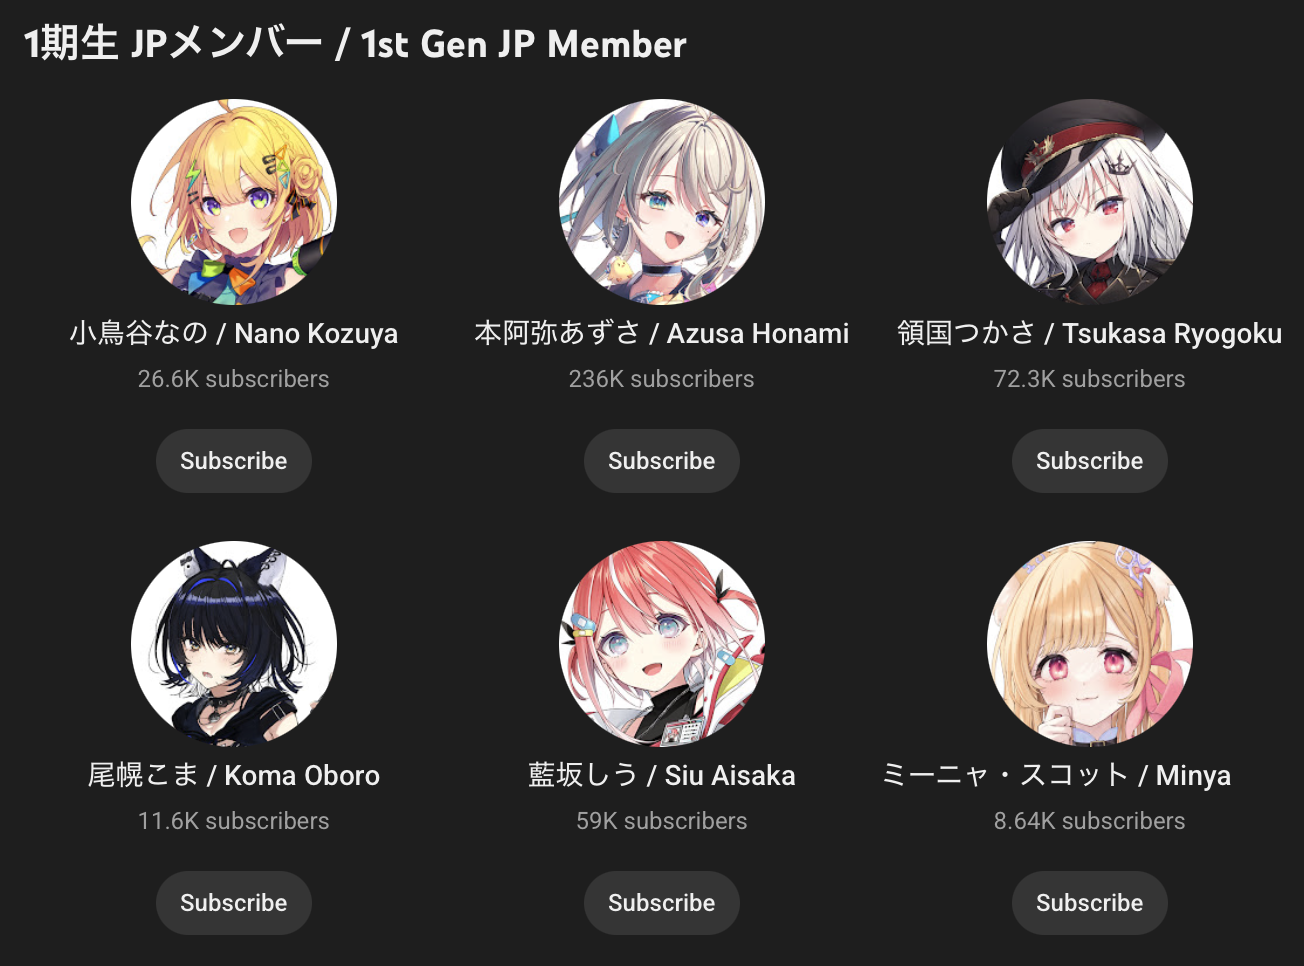Open Tsukasa Ryogoku's channel avatar
The height and width of the screenshot is (966, 1304).
(x=1090, y=202)
